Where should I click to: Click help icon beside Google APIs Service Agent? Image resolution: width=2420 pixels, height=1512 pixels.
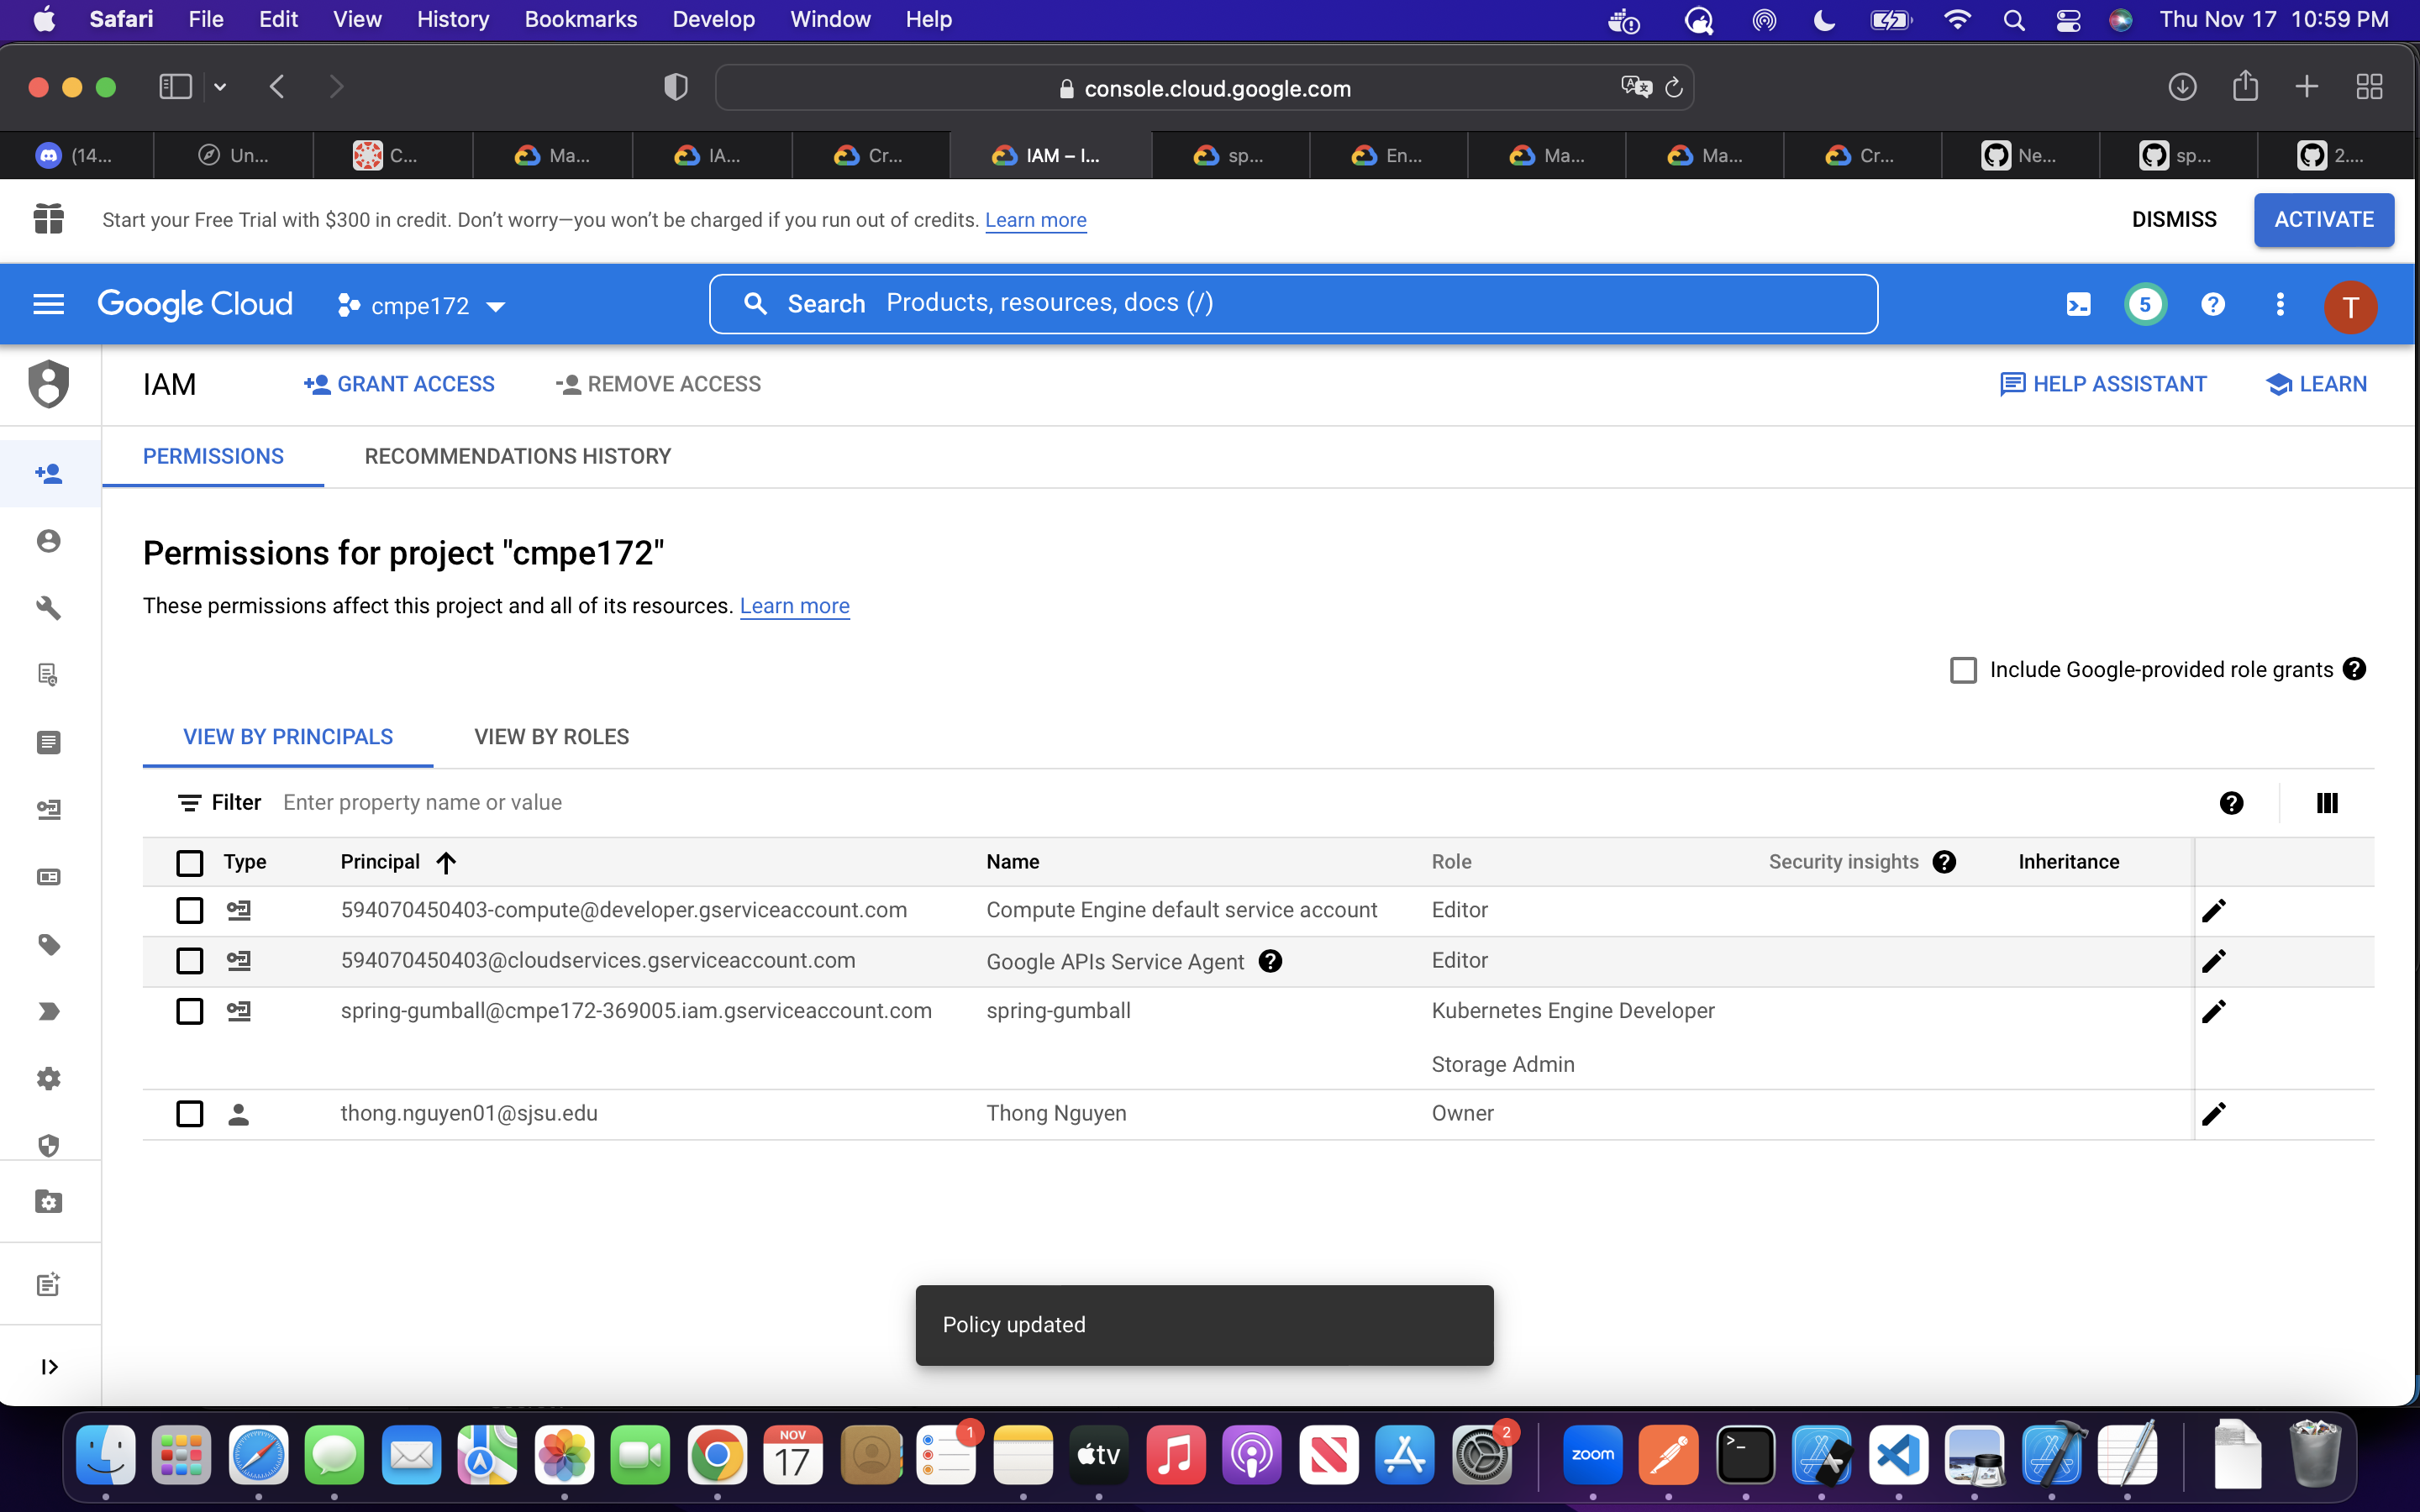[x=1270, y=961]
